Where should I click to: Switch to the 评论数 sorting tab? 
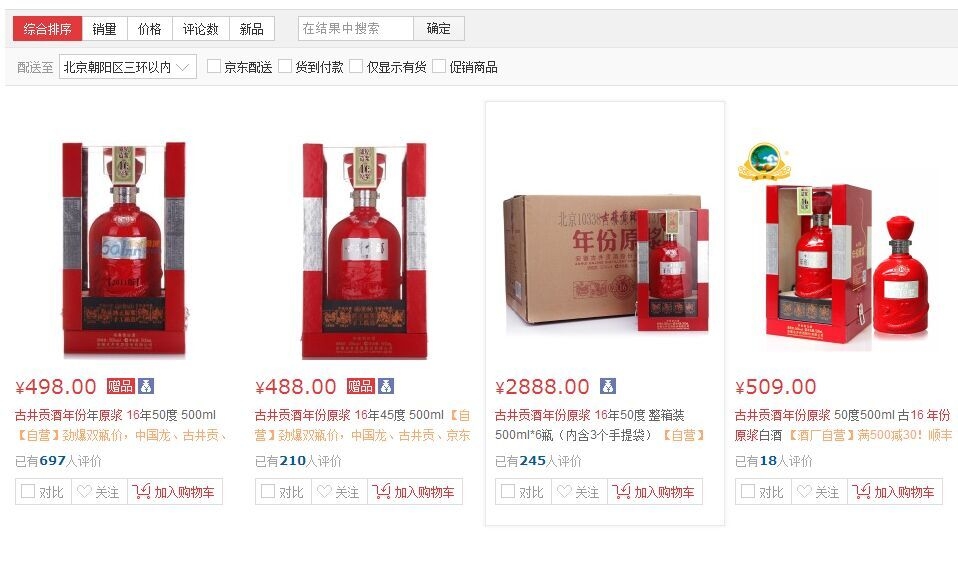tap(200, 29)
